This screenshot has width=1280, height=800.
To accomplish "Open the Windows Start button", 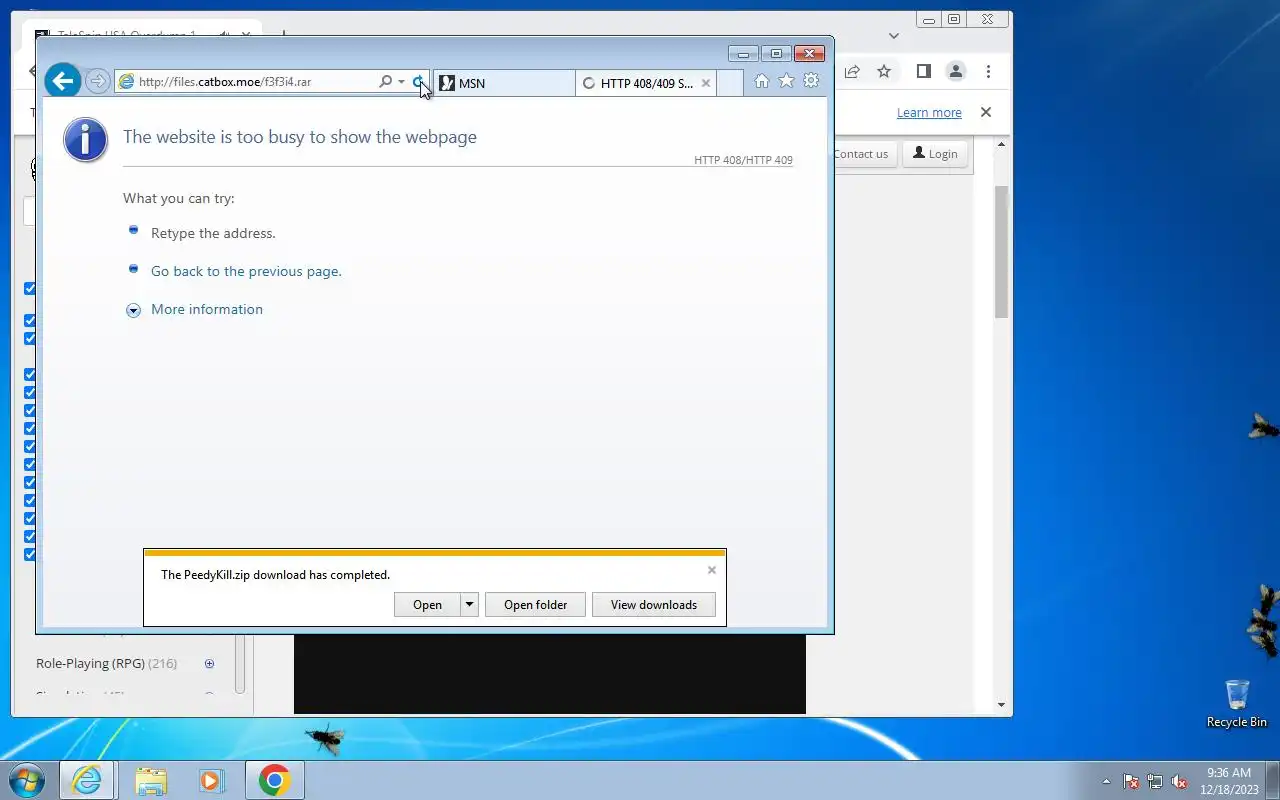I will [x=27, y=780].
